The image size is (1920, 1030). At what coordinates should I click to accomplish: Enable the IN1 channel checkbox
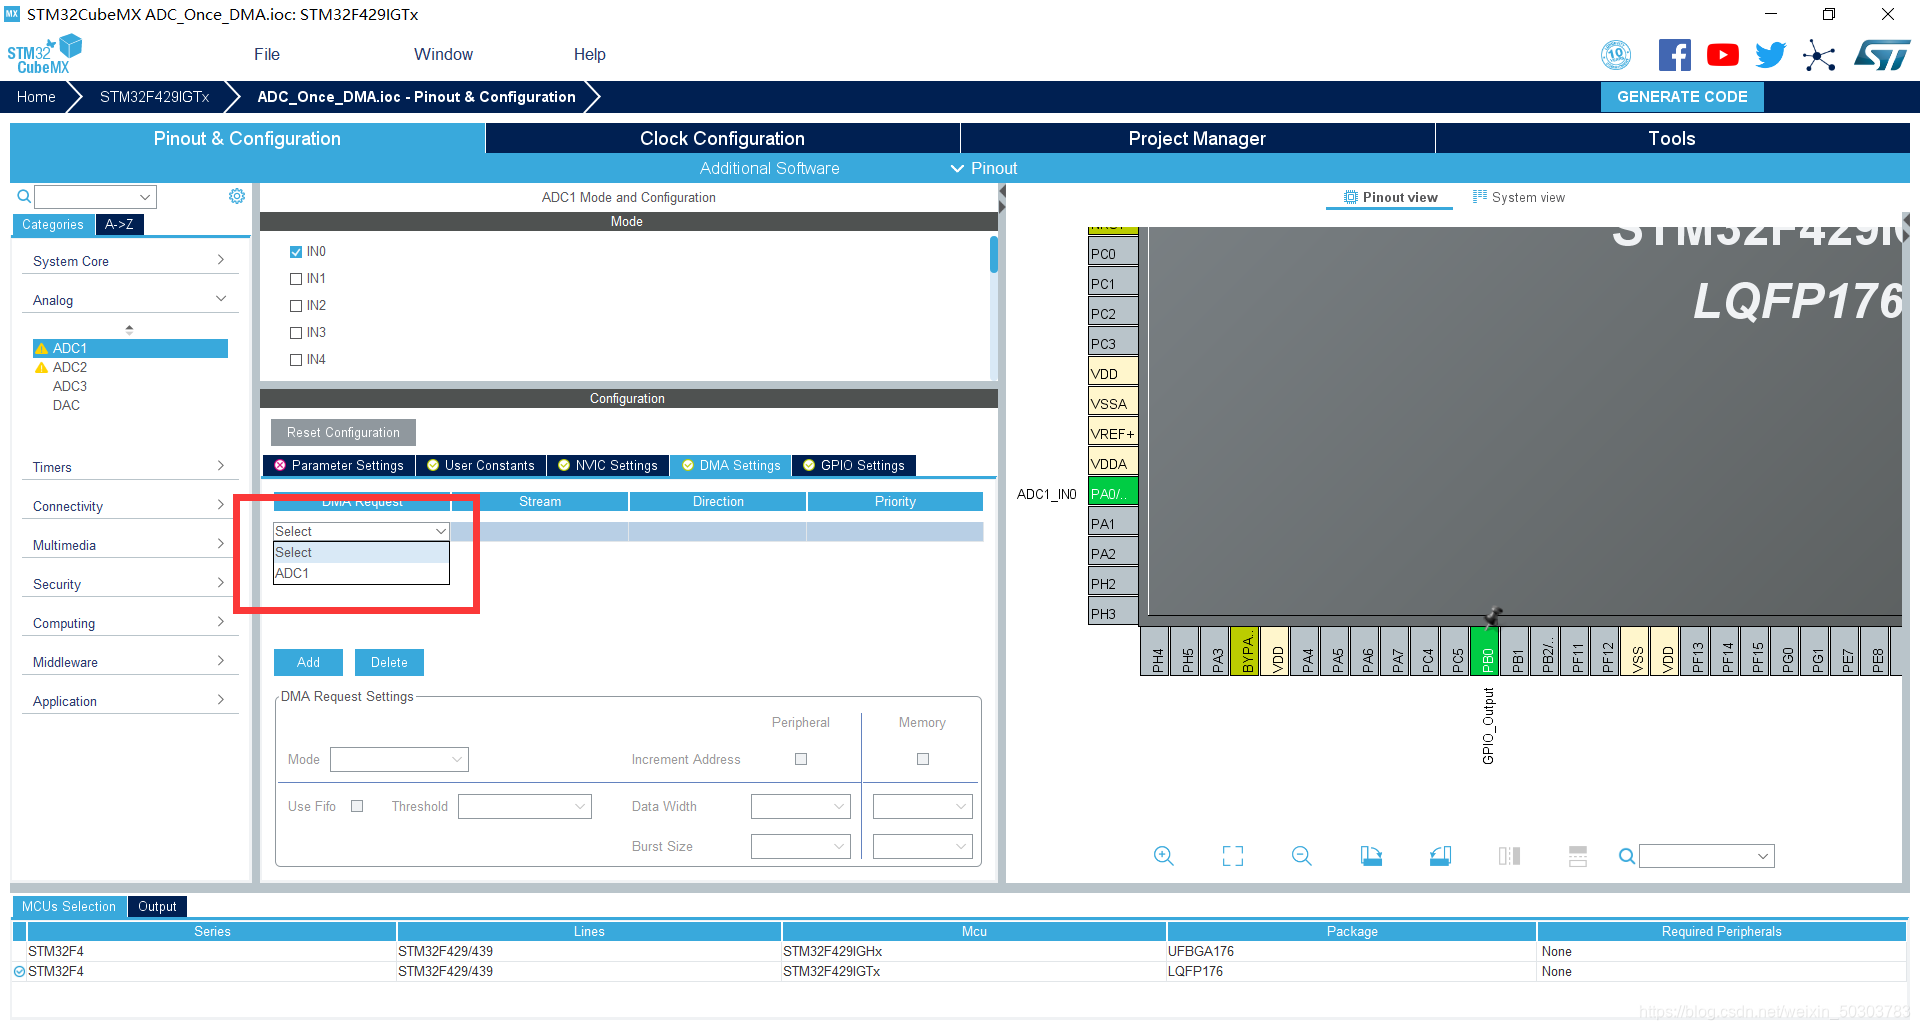pos(296,279)
